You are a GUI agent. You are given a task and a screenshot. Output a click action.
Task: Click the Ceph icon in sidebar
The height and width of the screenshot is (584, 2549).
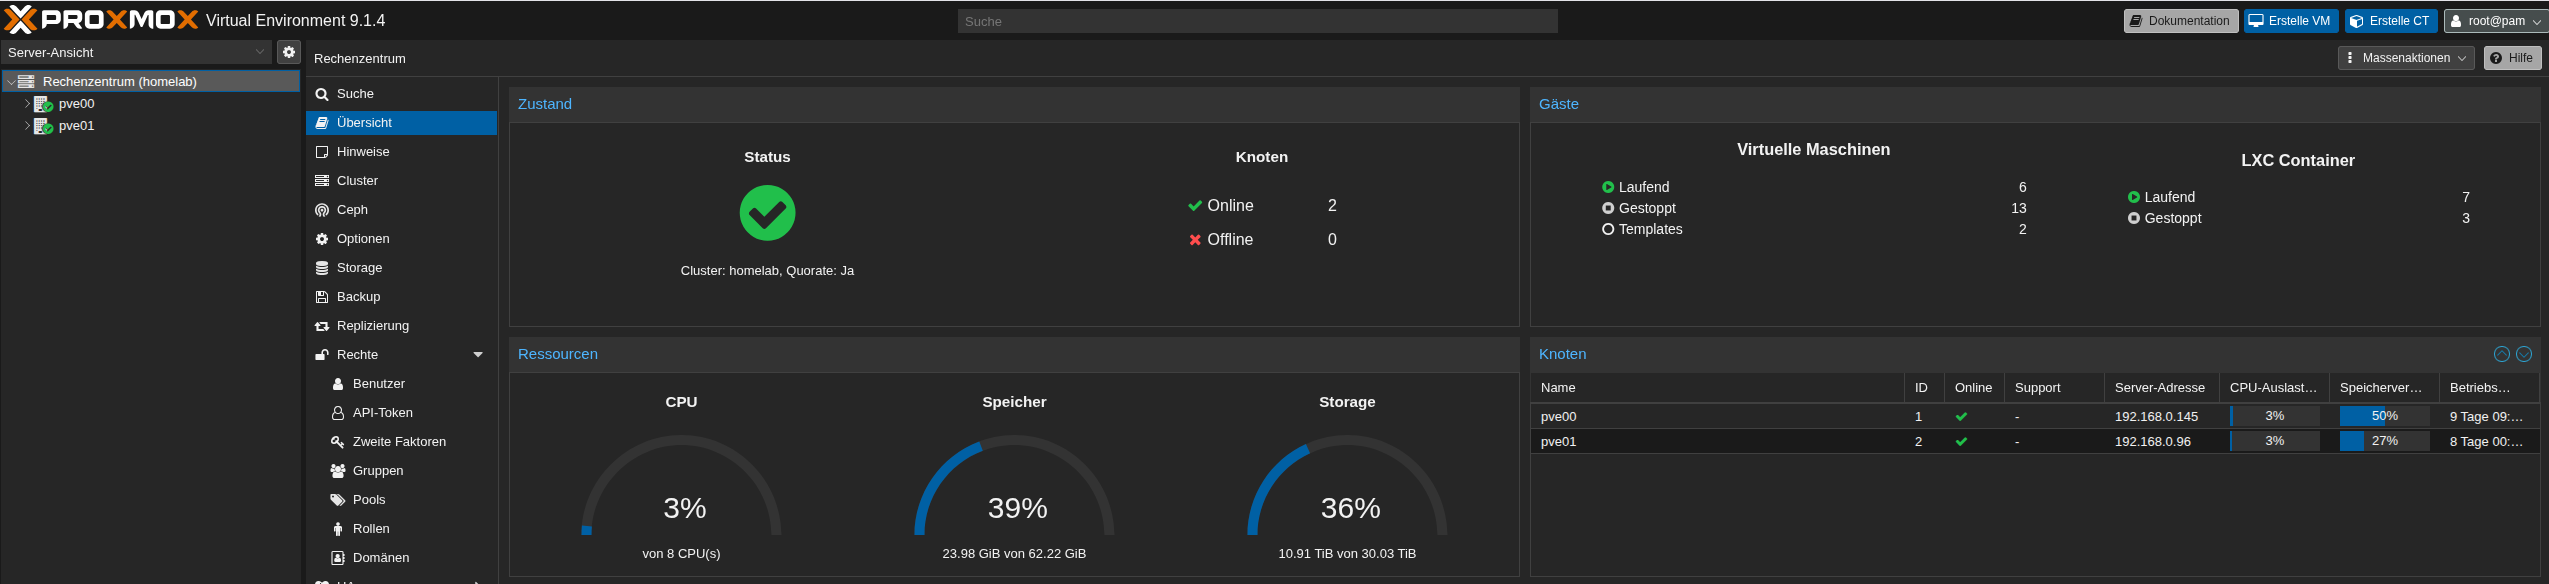(x=322, y=210)
